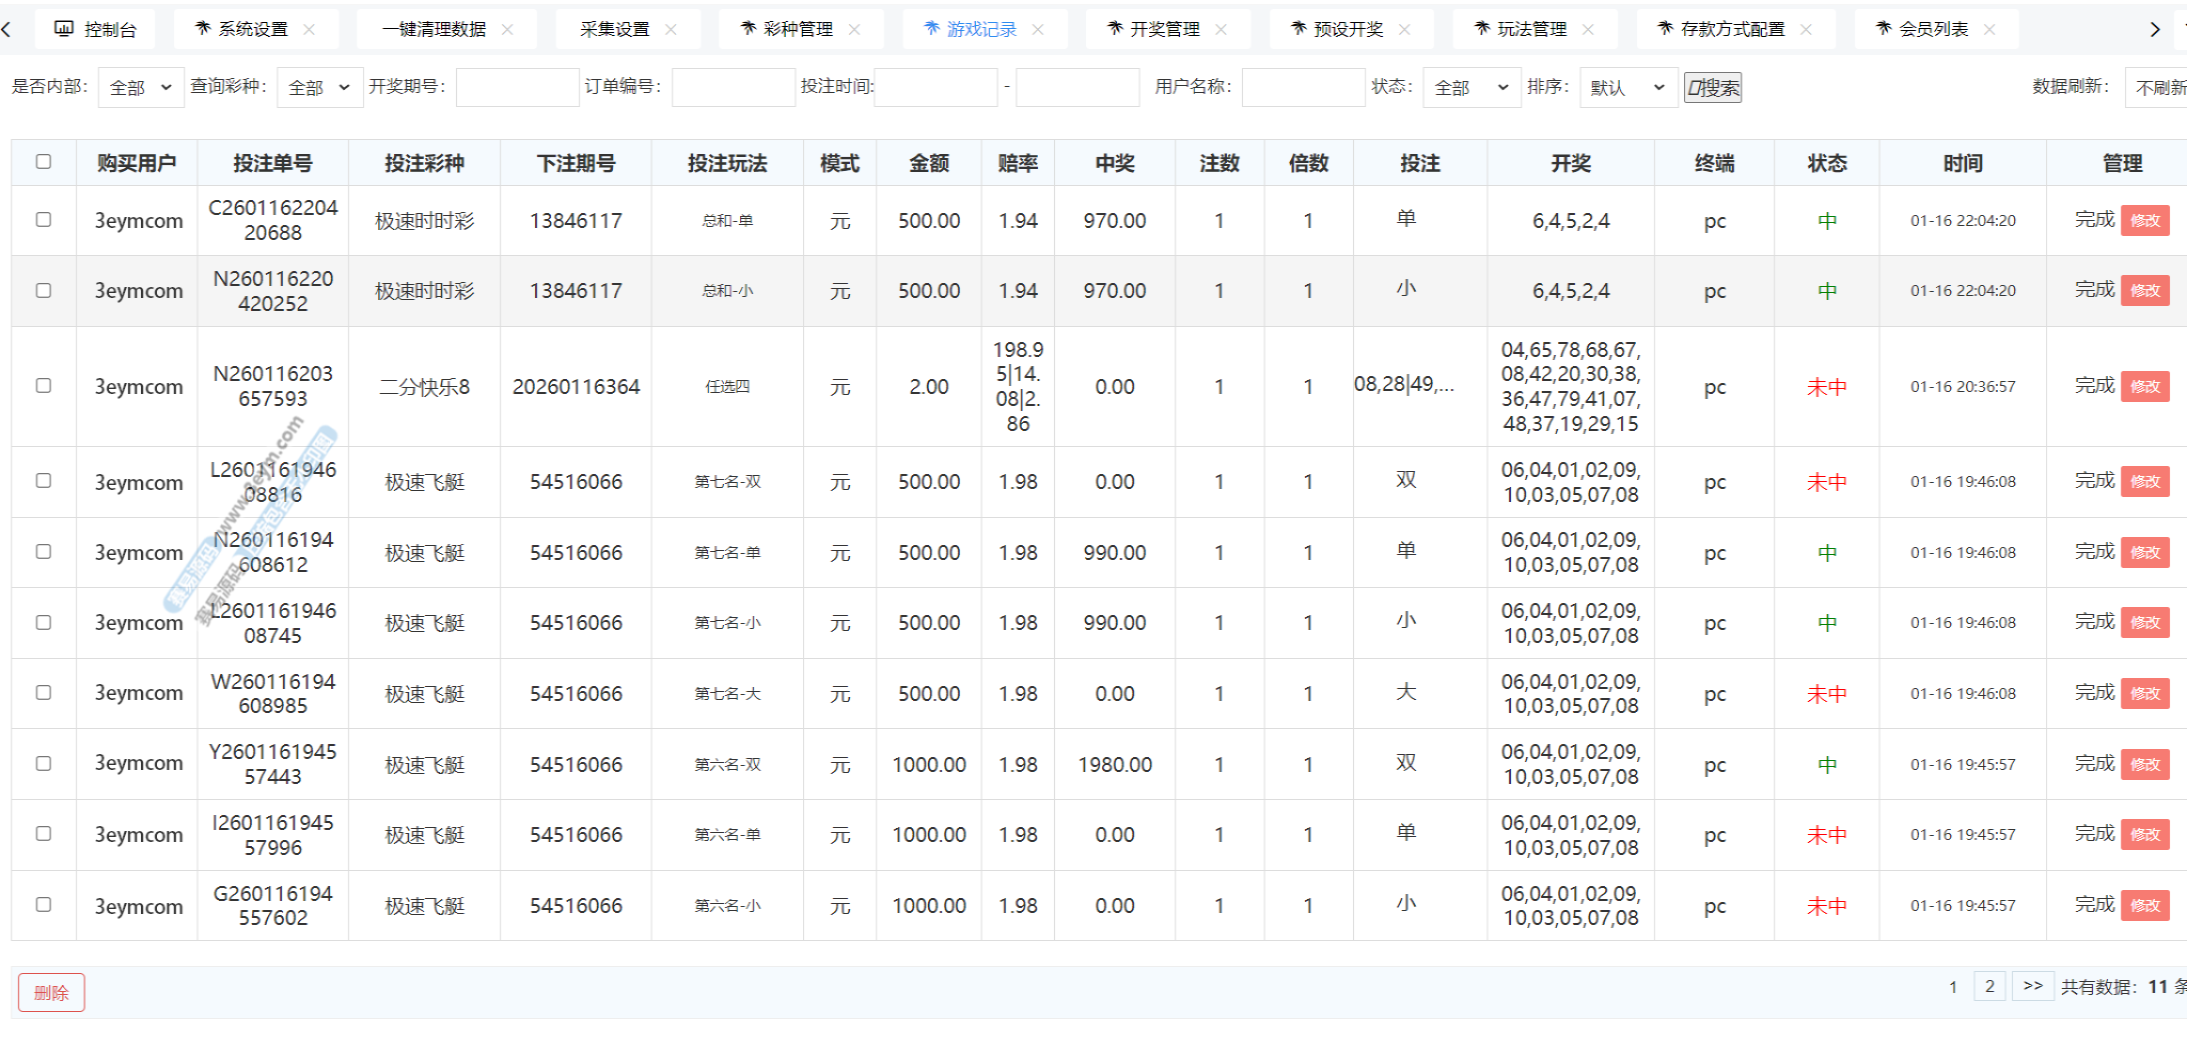2187x1037 pixels.
Task: Open the 是否内部 dropdown
Action: (x=141, y=88)
